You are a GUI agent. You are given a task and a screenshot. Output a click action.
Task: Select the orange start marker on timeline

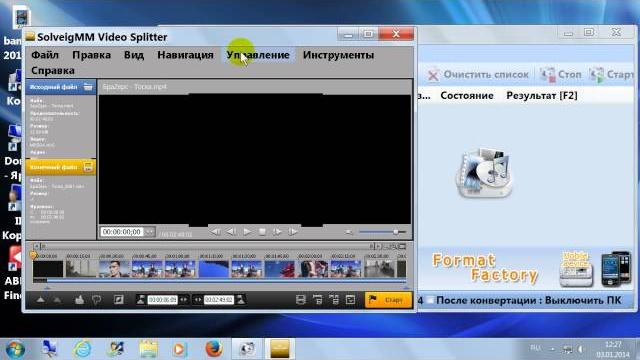33,256
